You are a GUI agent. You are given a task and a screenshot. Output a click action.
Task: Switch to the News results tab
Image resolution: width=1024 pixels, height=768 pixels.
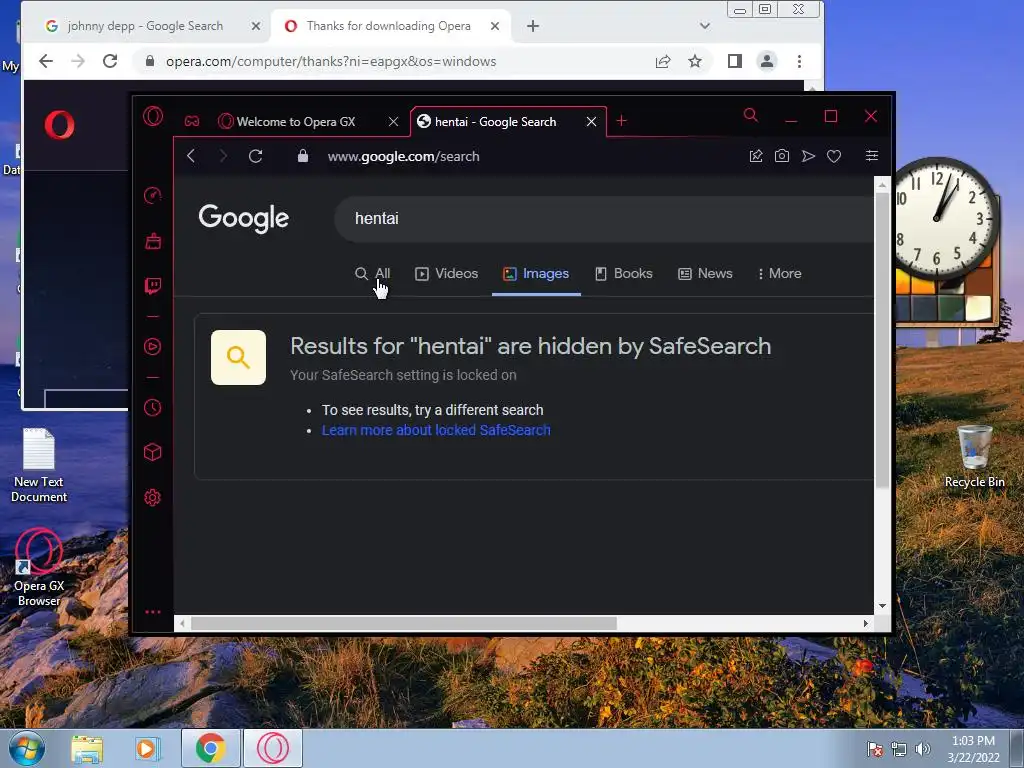(x=705, y=274)
